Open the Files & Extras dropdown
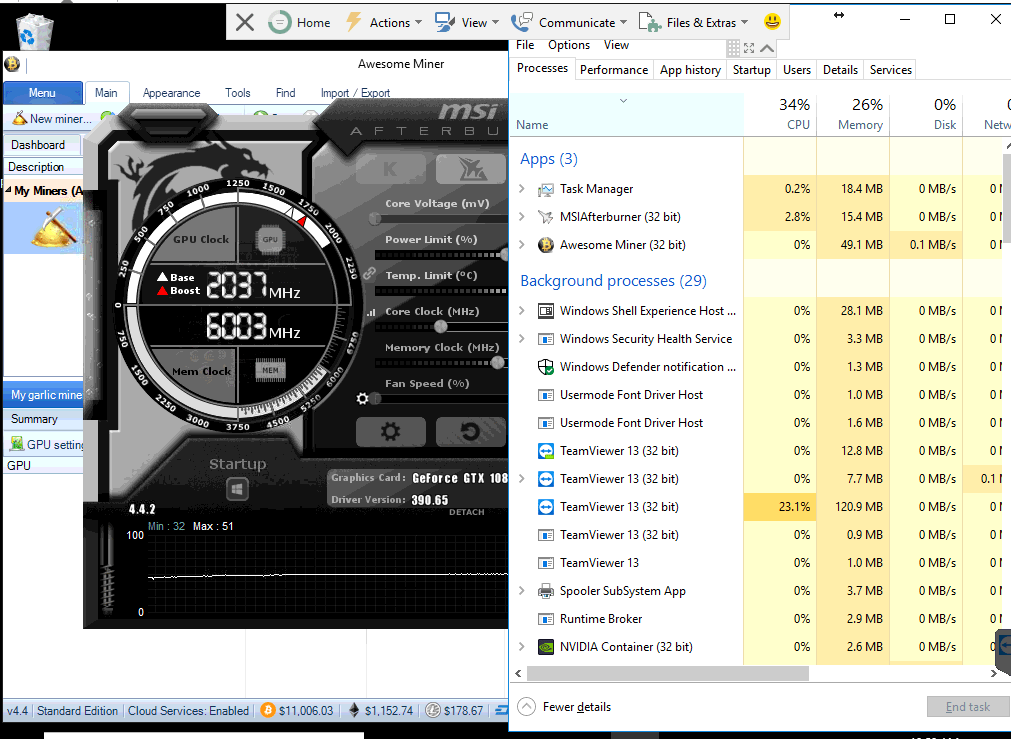The height and width of the screenshot is (739, 1011). tap(693, 22)
